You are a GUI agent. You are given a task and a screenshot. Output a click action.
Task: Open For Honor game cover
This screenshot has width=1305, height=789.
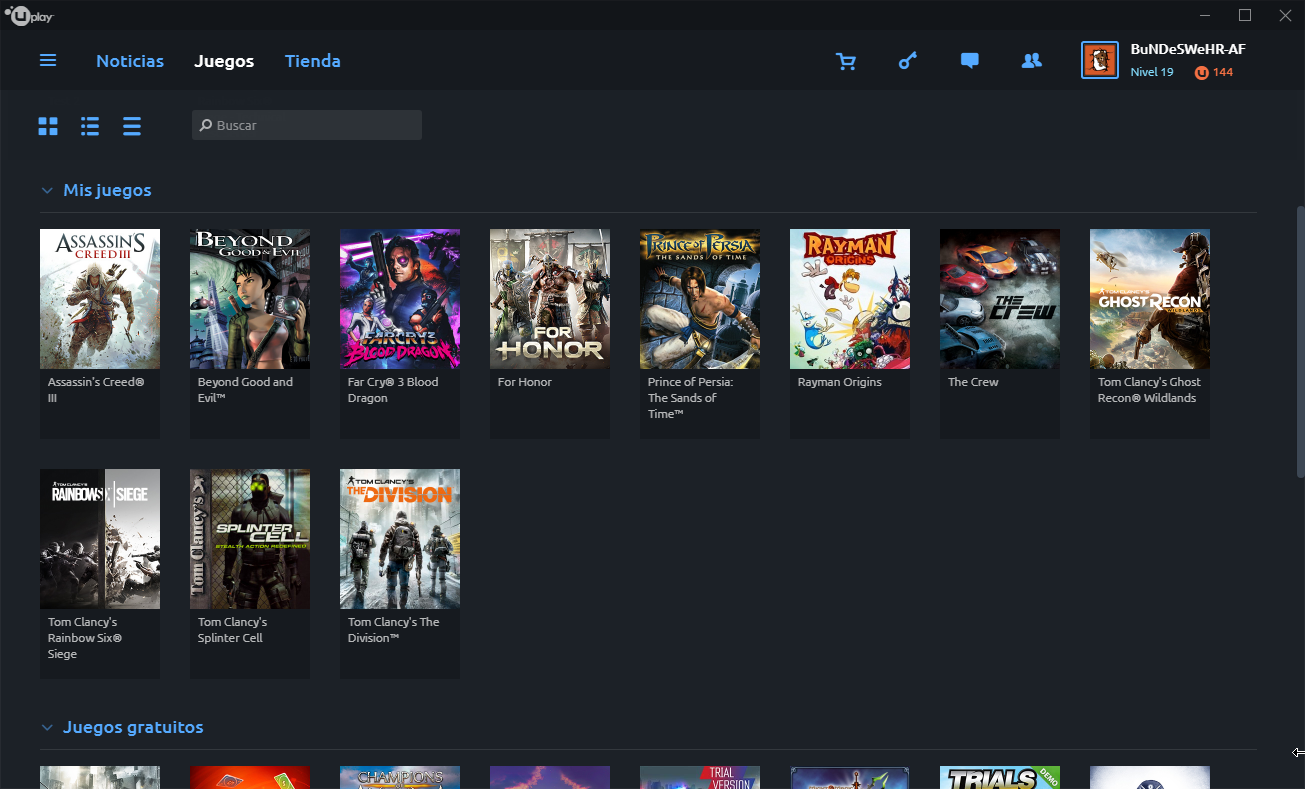[549, 298]
